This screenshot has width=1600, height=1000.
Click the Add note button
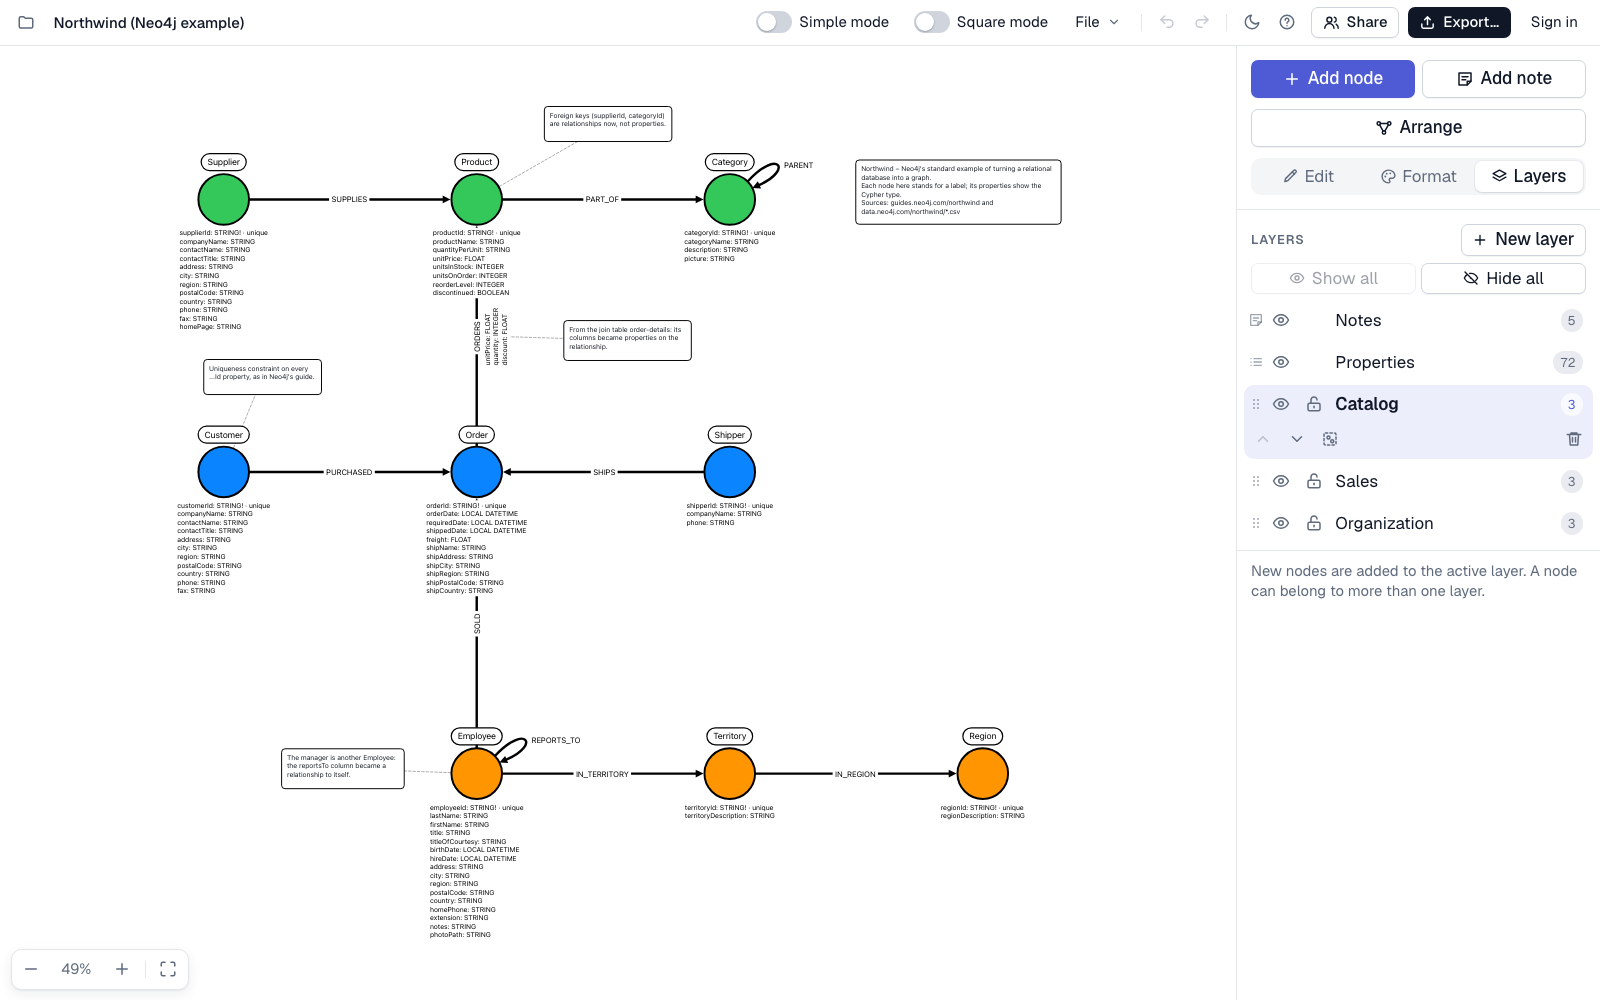tap(1504, 78)
